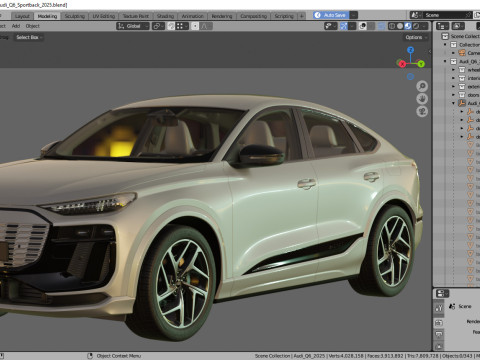This screenshot has width=480, height=360.
Task: Select rendered viewport shading
Action: tap(416, 26)
